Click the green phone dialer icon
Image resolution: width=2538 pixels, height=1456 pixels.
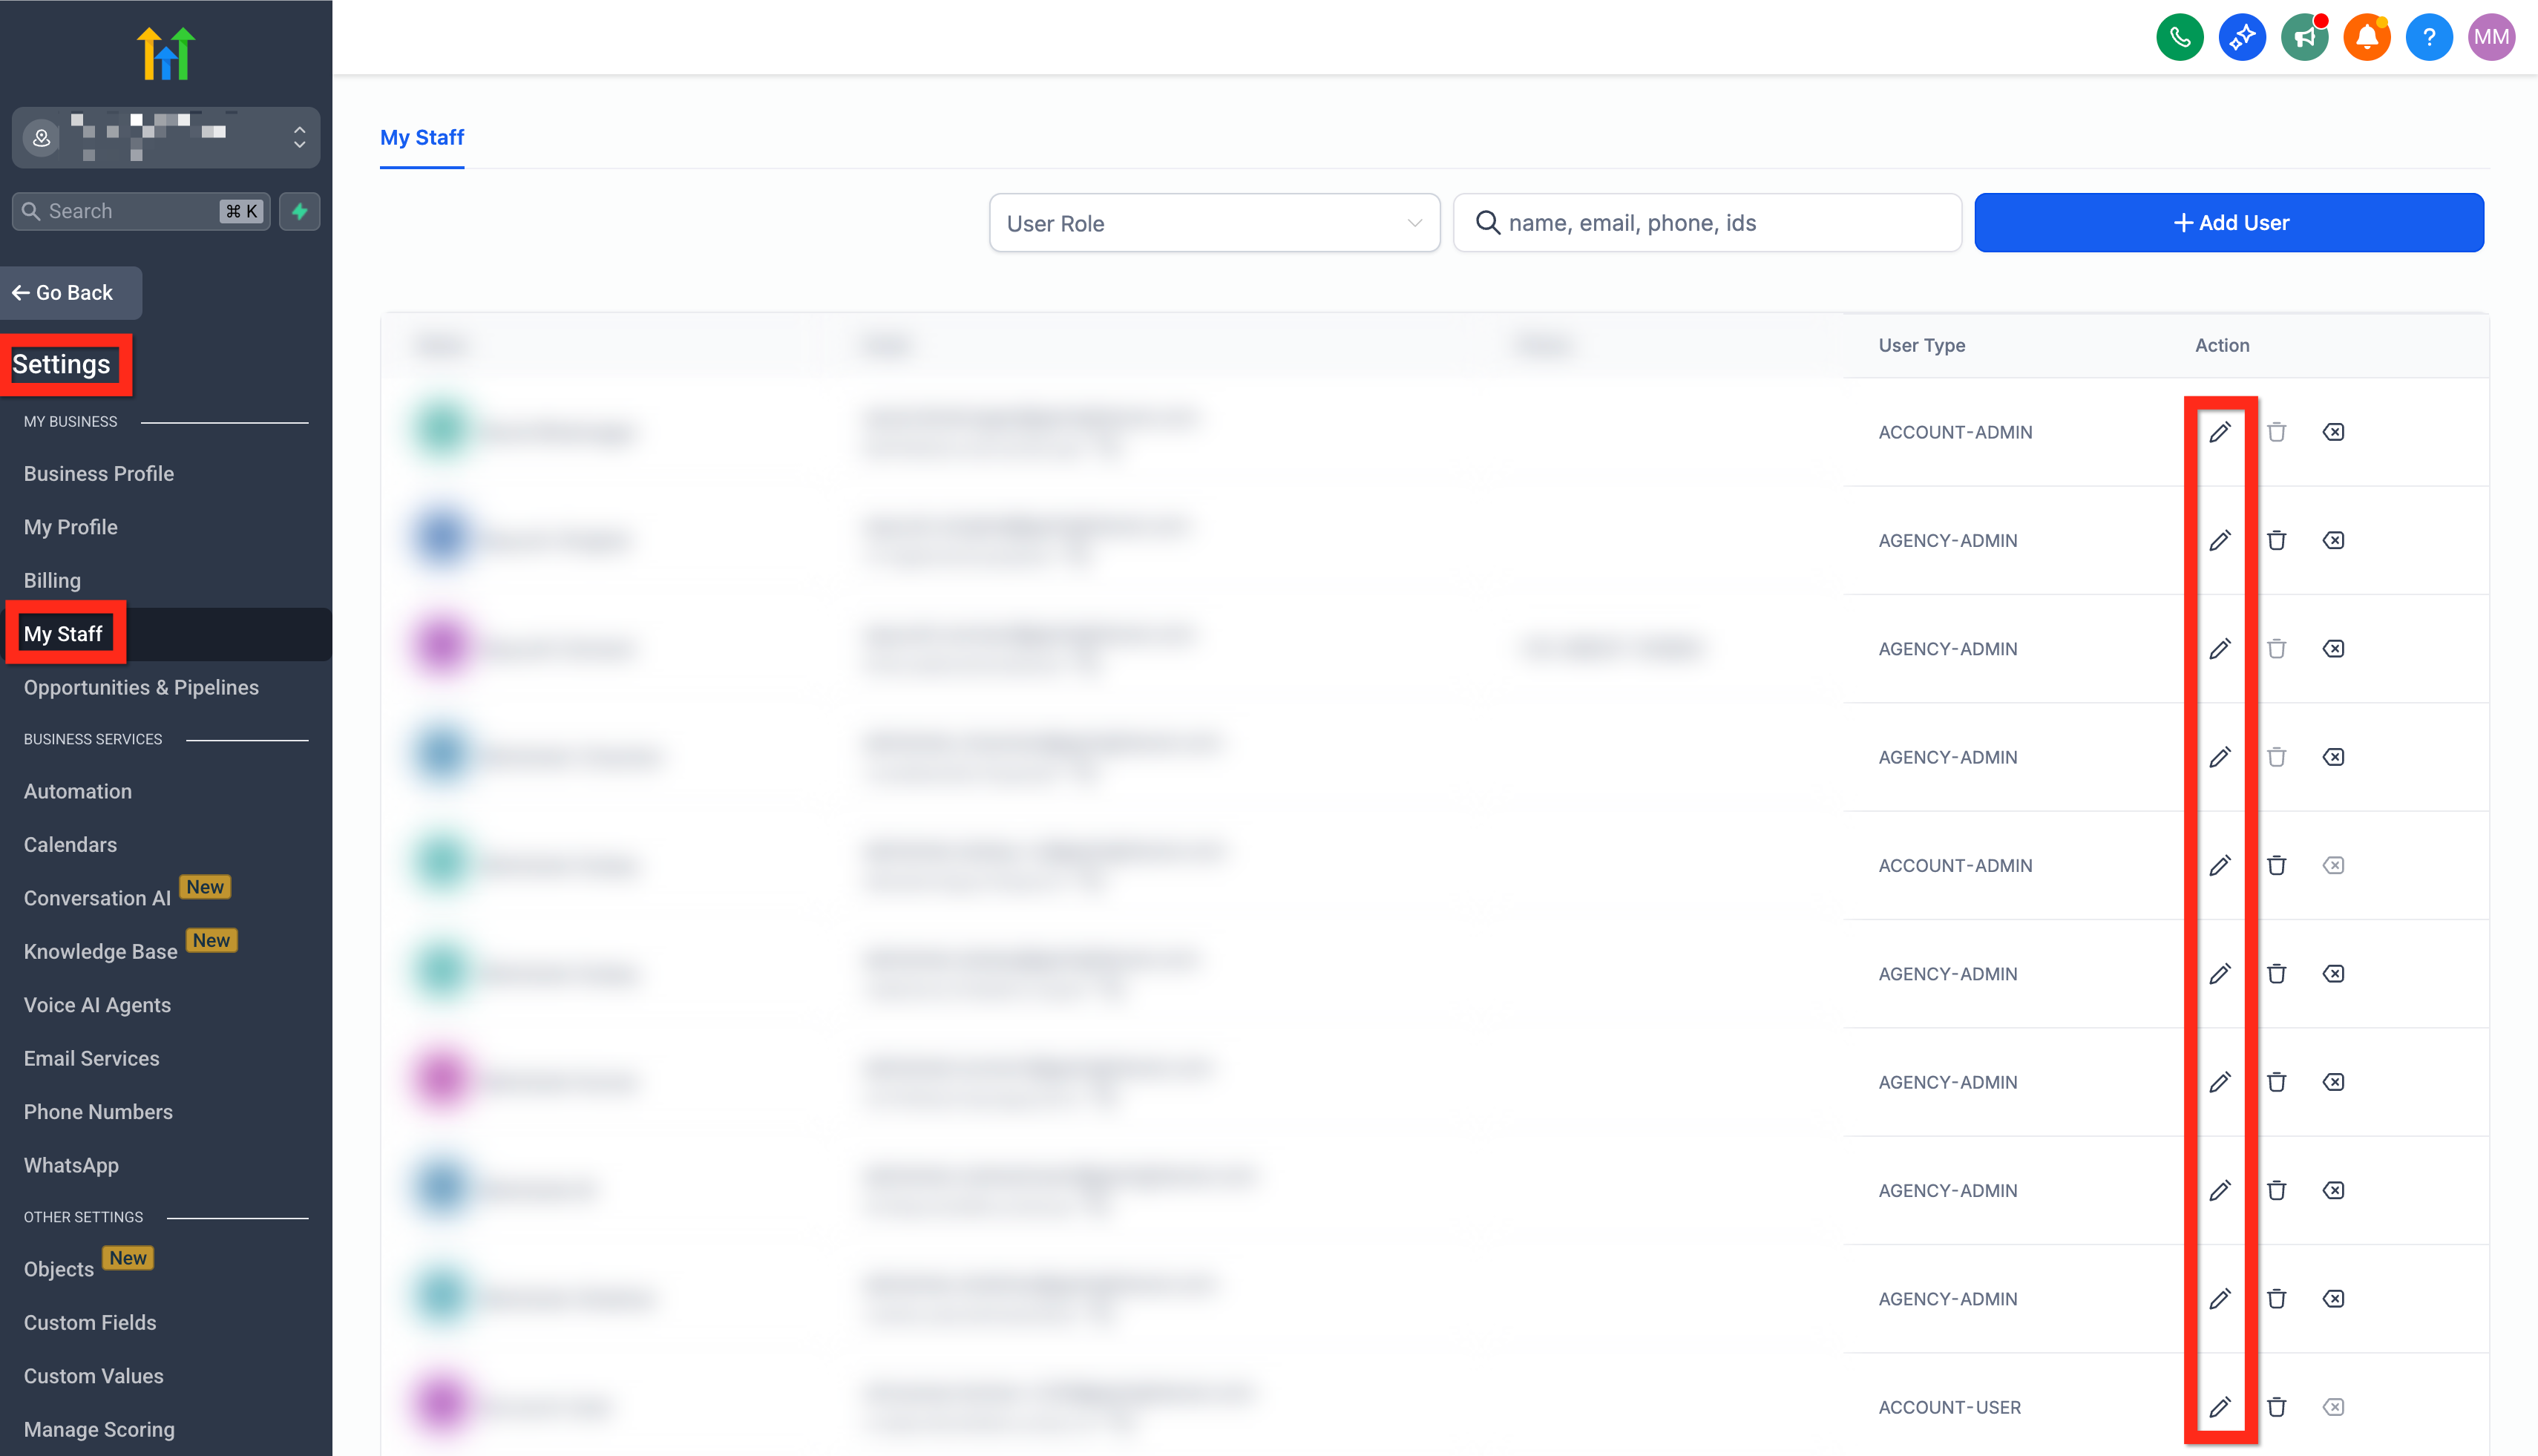[2179, 38]
